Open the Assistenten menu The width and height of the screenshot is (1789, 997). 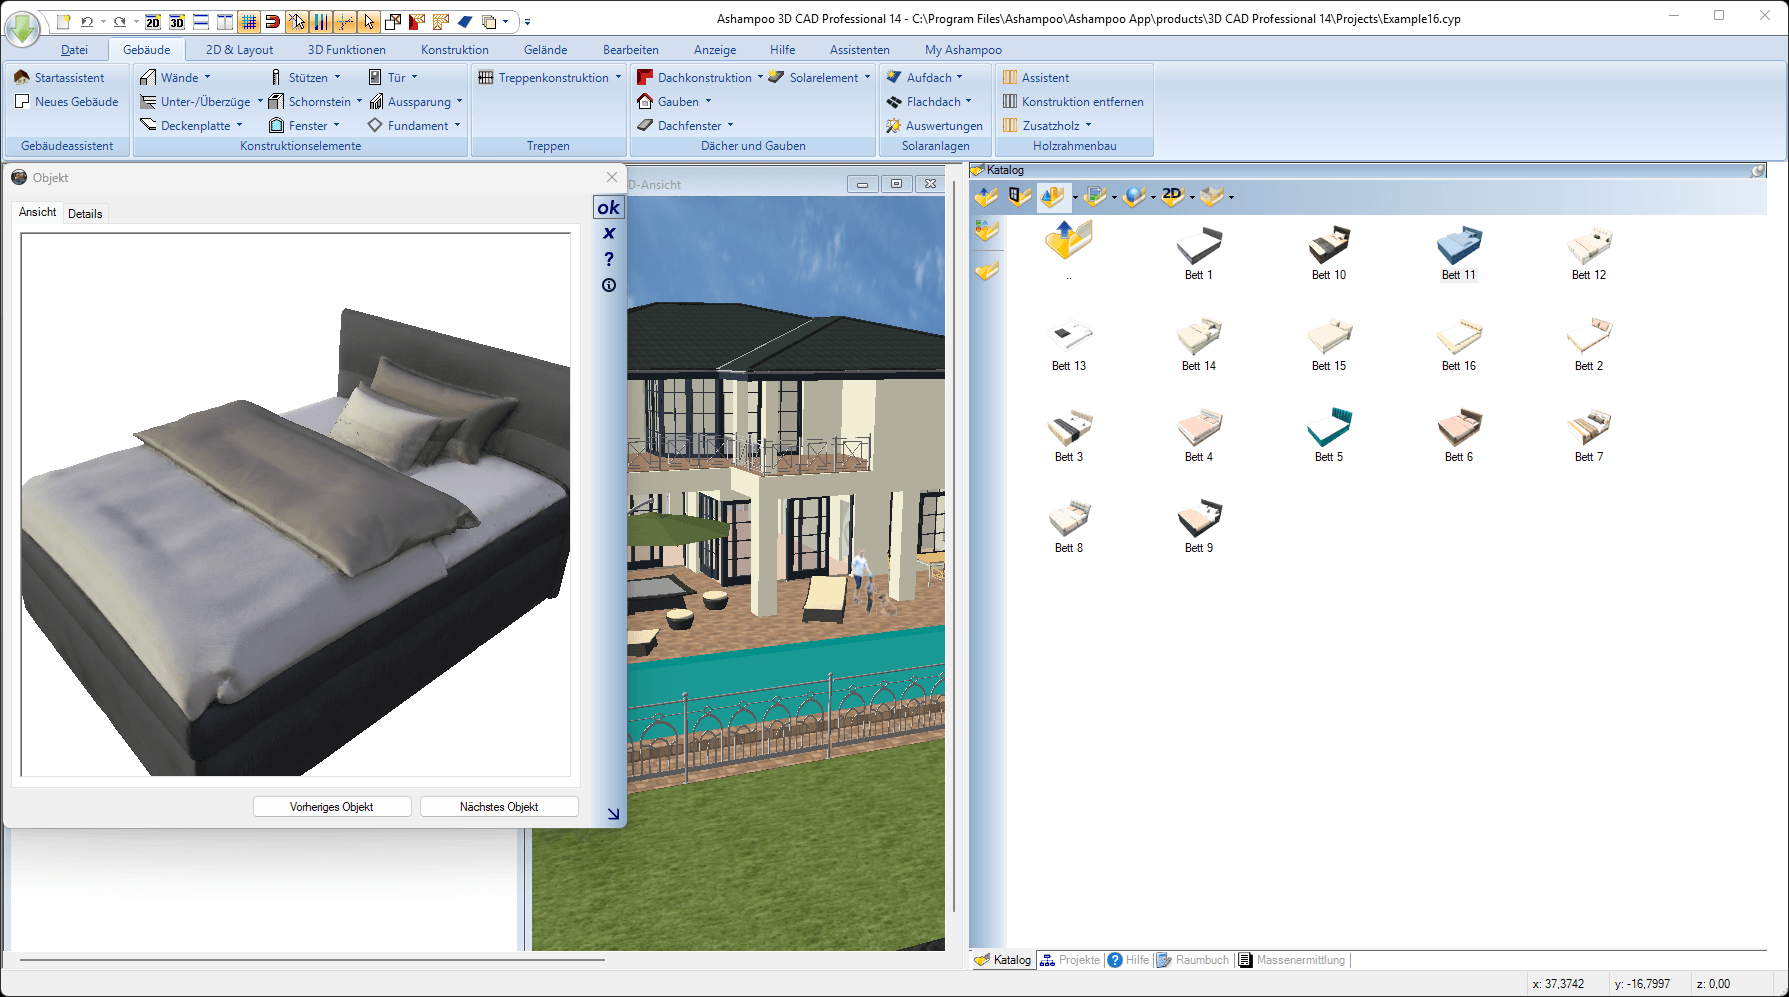coord(859,49)
